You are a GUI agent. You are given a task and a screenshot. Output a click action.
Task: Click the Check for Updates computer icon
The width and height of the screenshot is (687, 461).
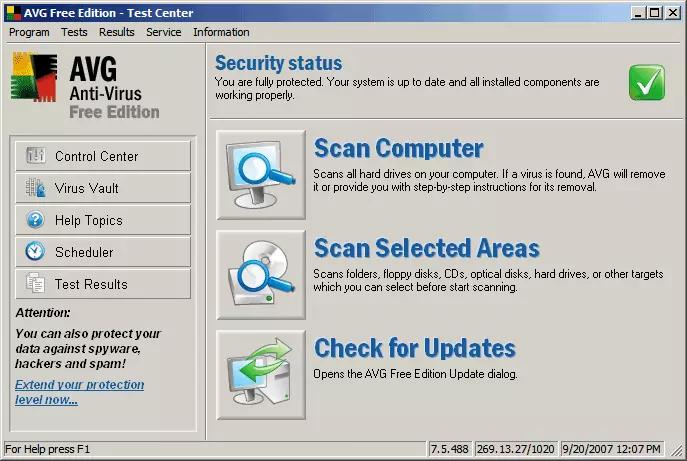(x=261, y=374)
